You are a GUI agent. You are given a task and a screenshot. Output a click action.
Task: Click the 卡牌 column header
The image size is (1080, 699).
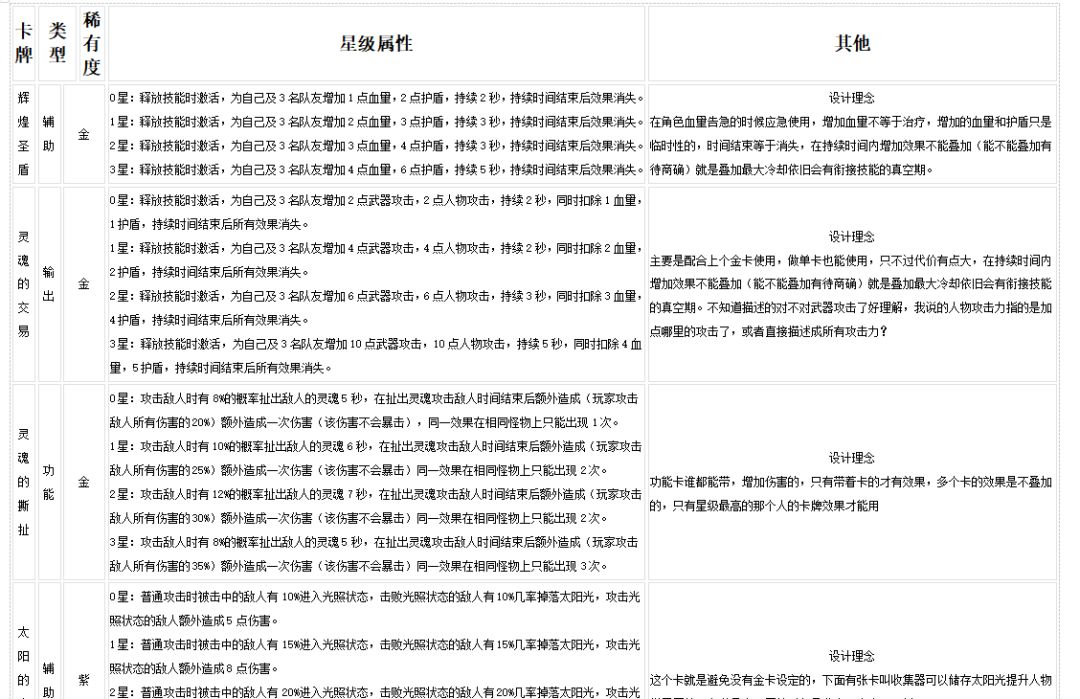(x=24, y=43)
